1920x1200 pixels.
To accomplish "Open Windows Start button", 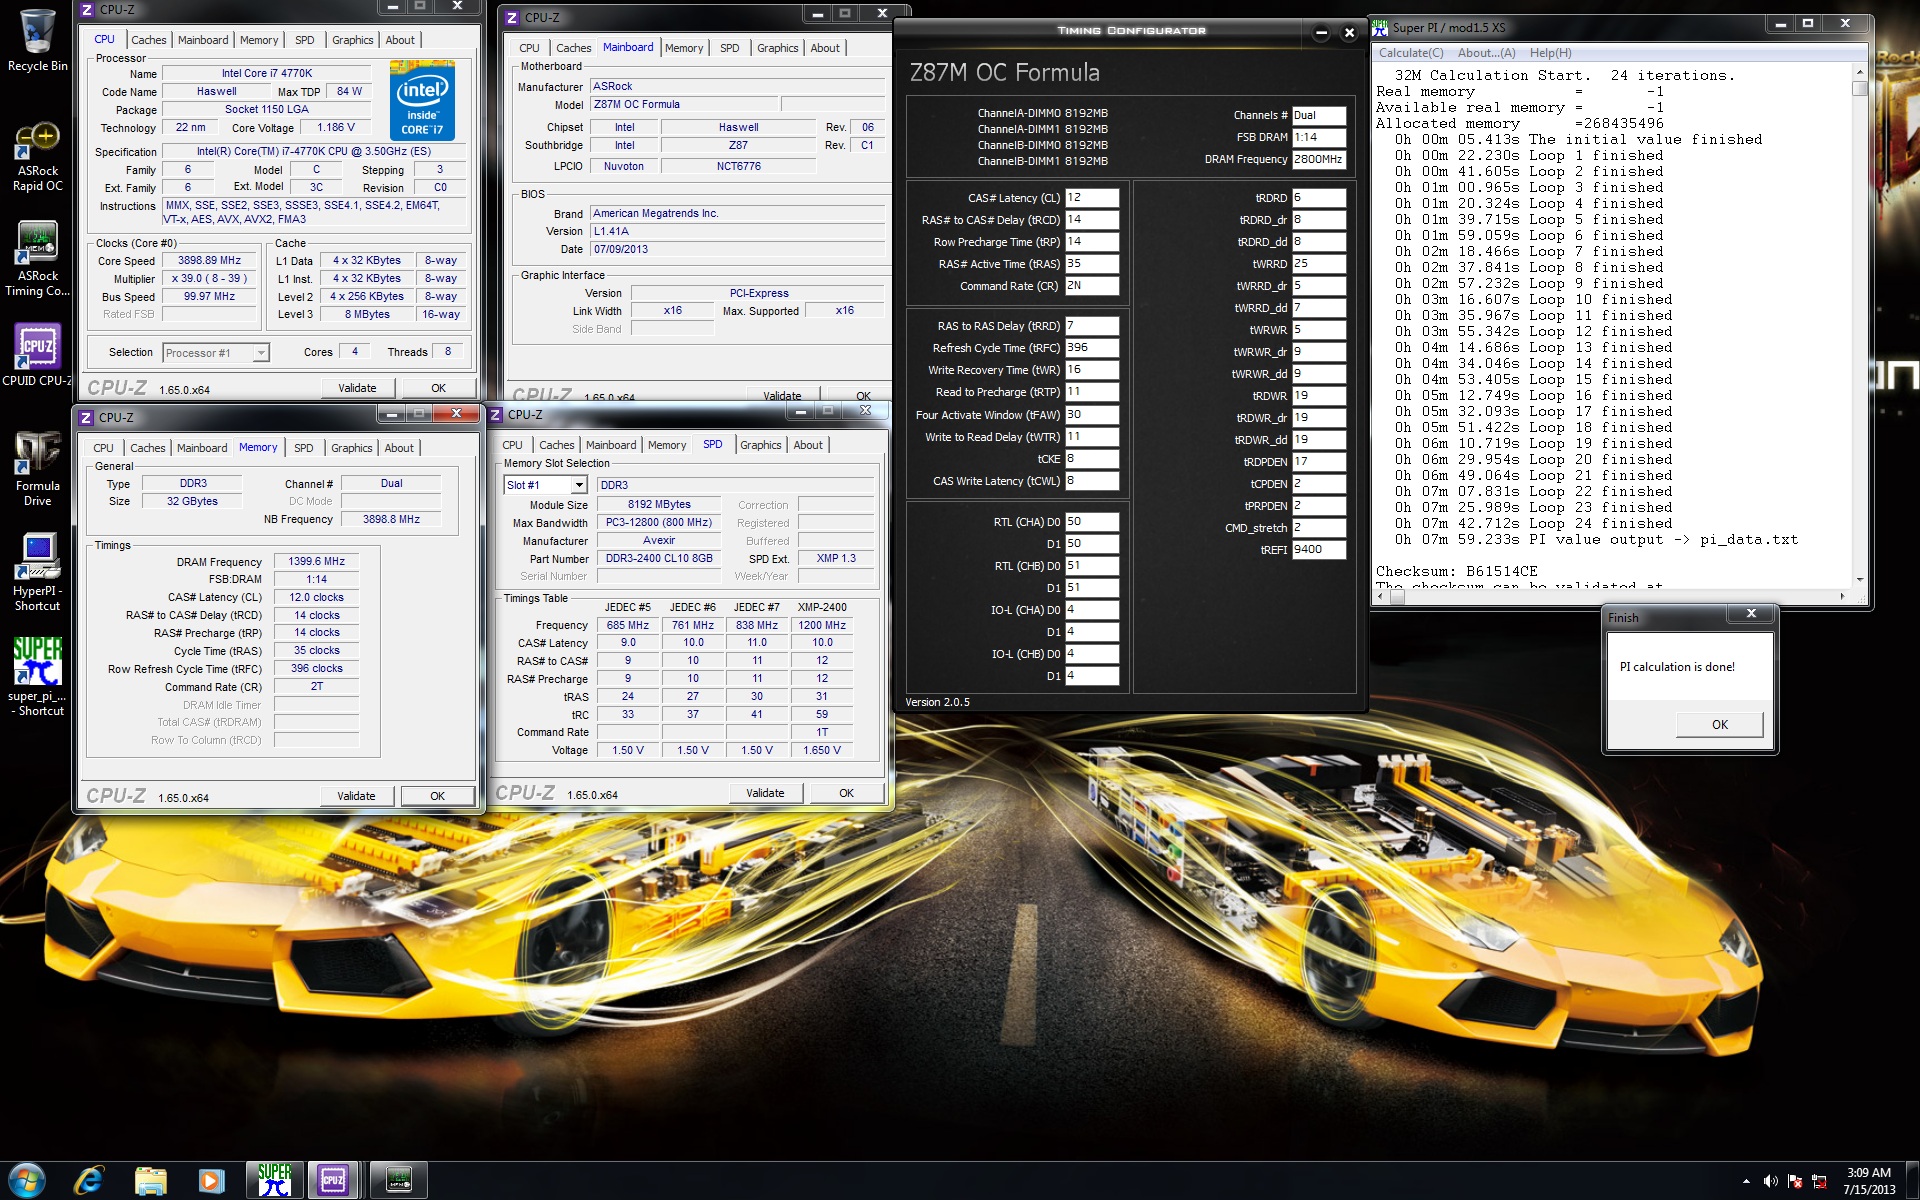I will [x=27, y=1180].
